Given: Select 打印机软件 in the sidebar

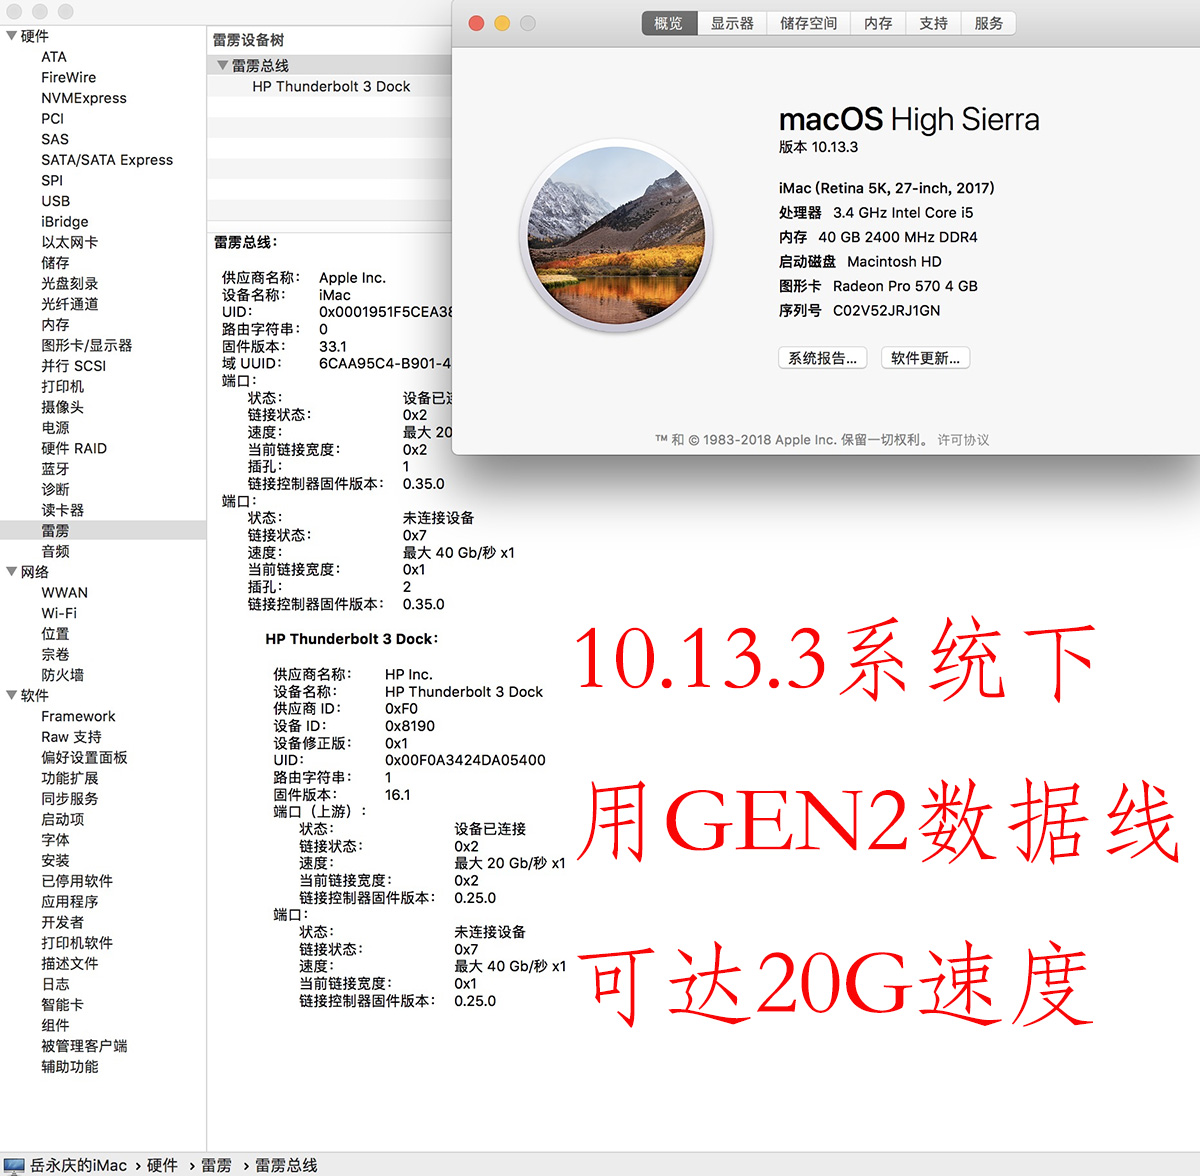Looking at the screenshot, I should tap(77, 943).
